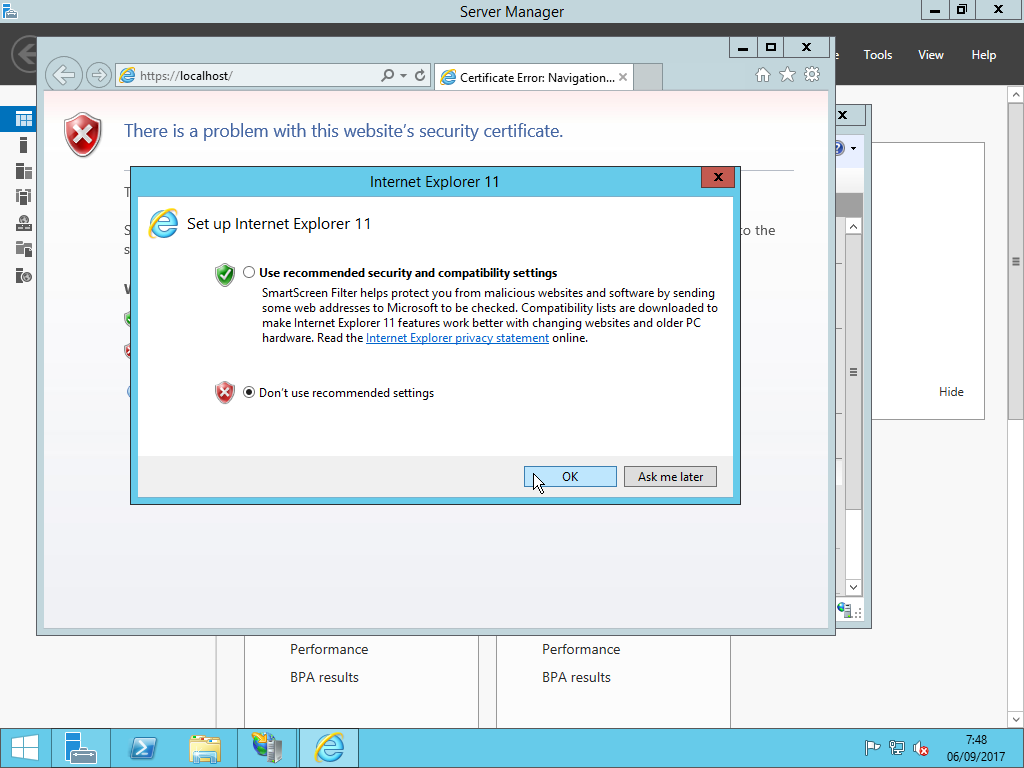Image resolution: width=1024 pixels, height=768 pixels.
Task: Open the File and Storage Services sidebar icon
Action: (24, 249)
